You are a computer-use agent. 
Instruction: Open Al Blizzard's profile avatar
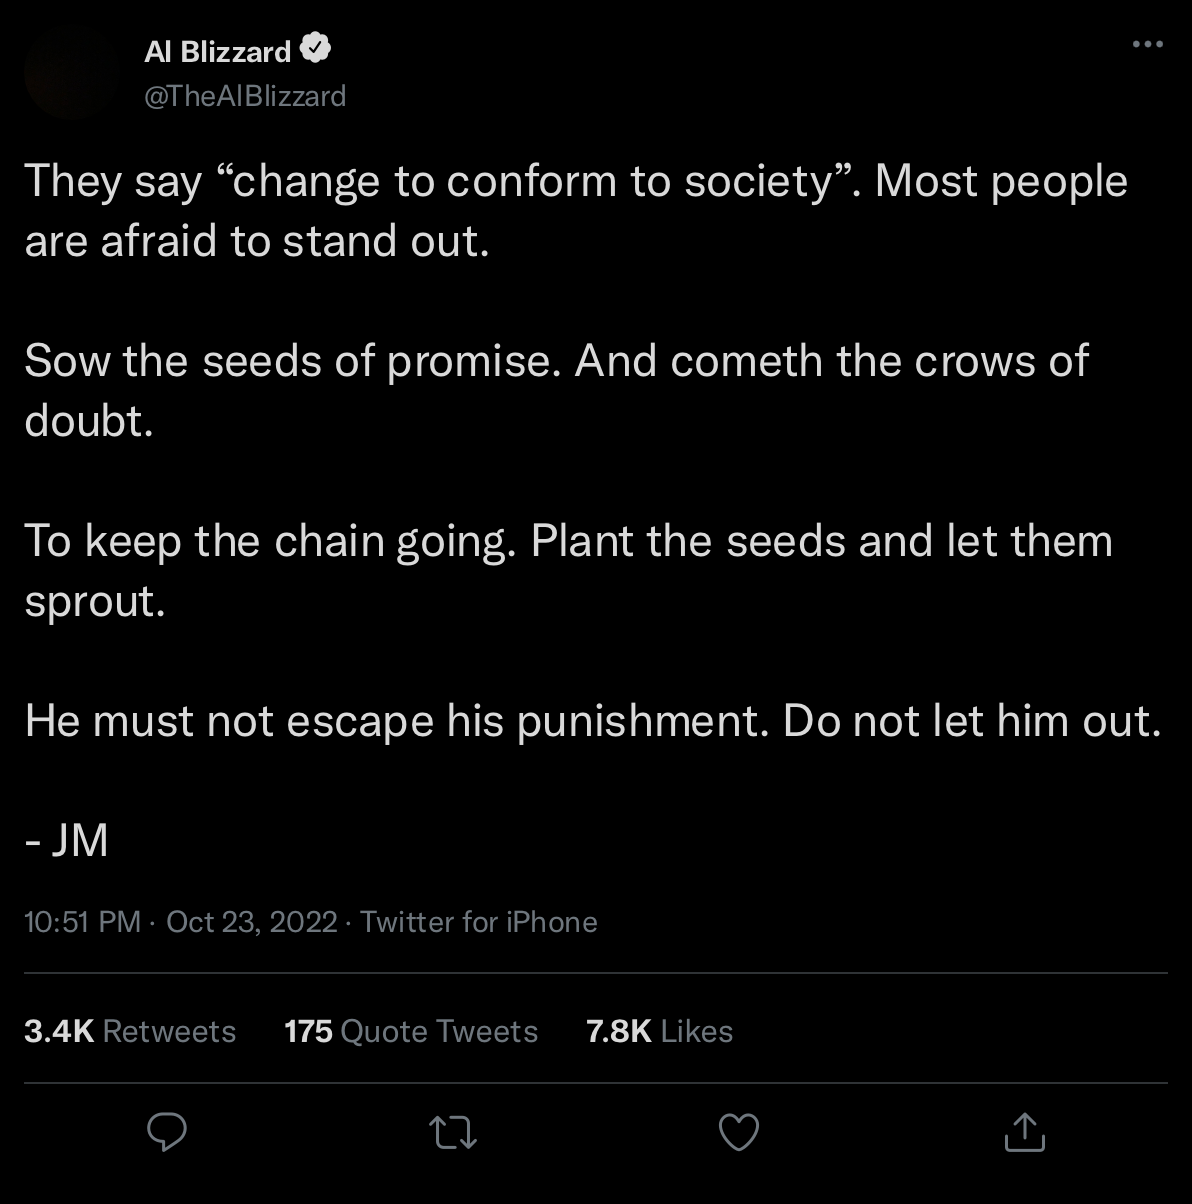70,72
